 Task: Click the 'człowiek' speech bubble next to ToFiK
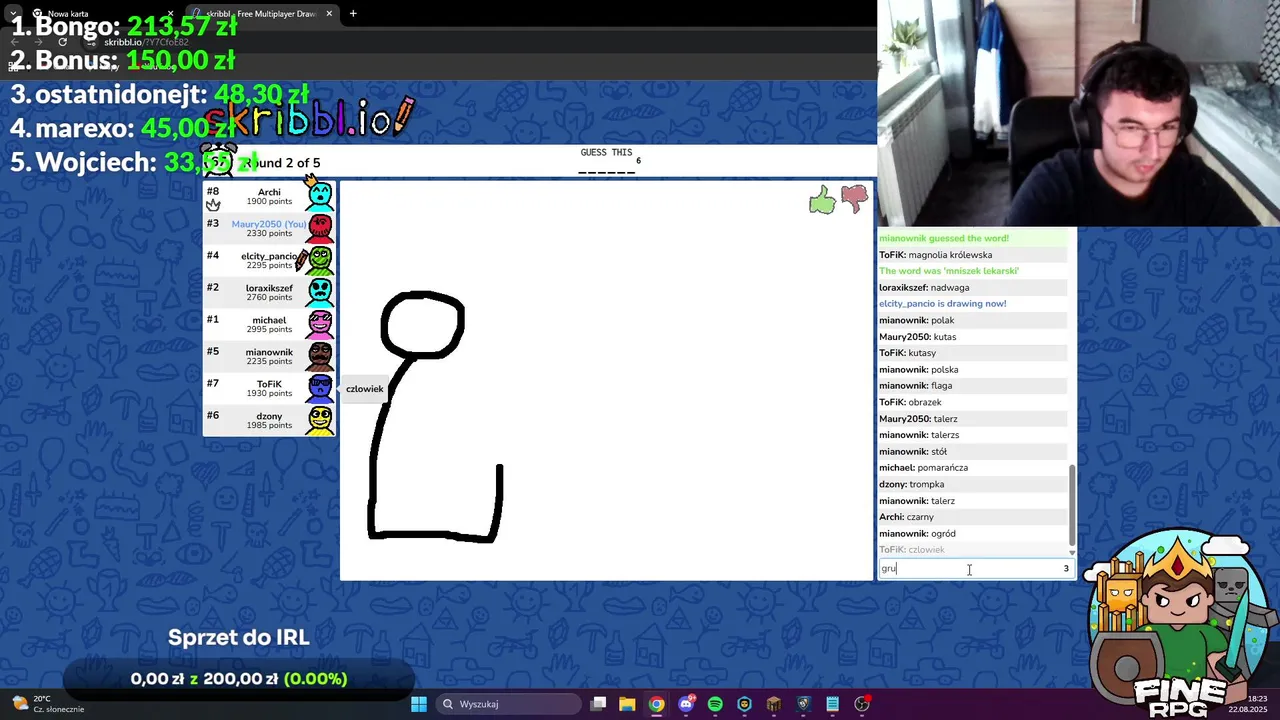click(x=364, y=389)
